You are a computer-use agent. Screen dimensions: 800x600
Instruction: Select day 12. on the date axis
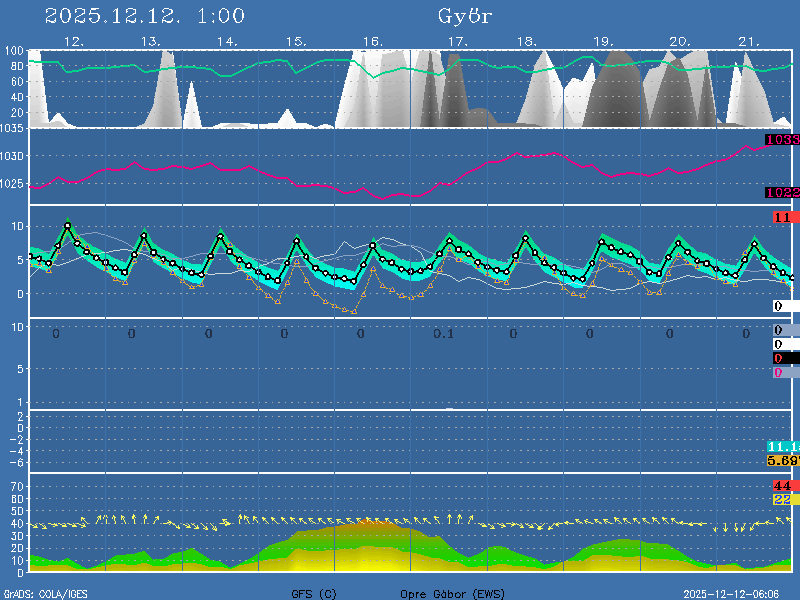coord(73,42)
